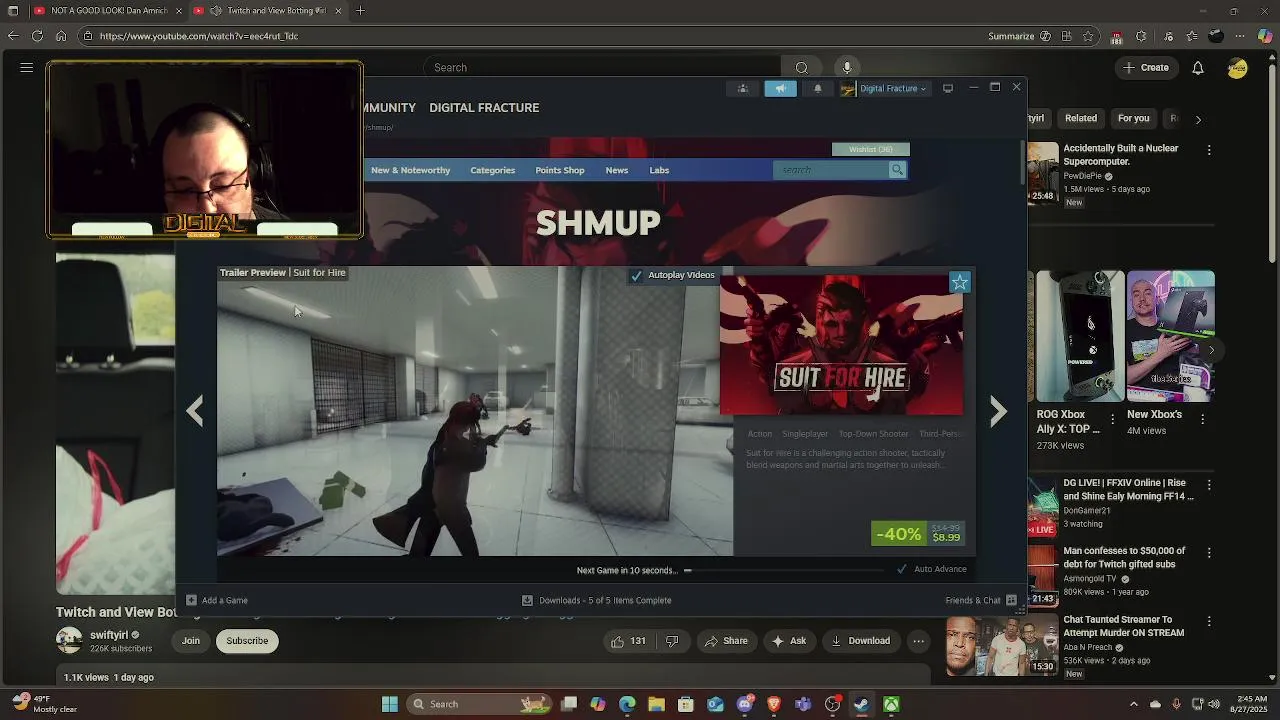Click Wishlist (36) button in Steam
Image resolution: width=1280 pixels, height=720 pixels.
871,149
